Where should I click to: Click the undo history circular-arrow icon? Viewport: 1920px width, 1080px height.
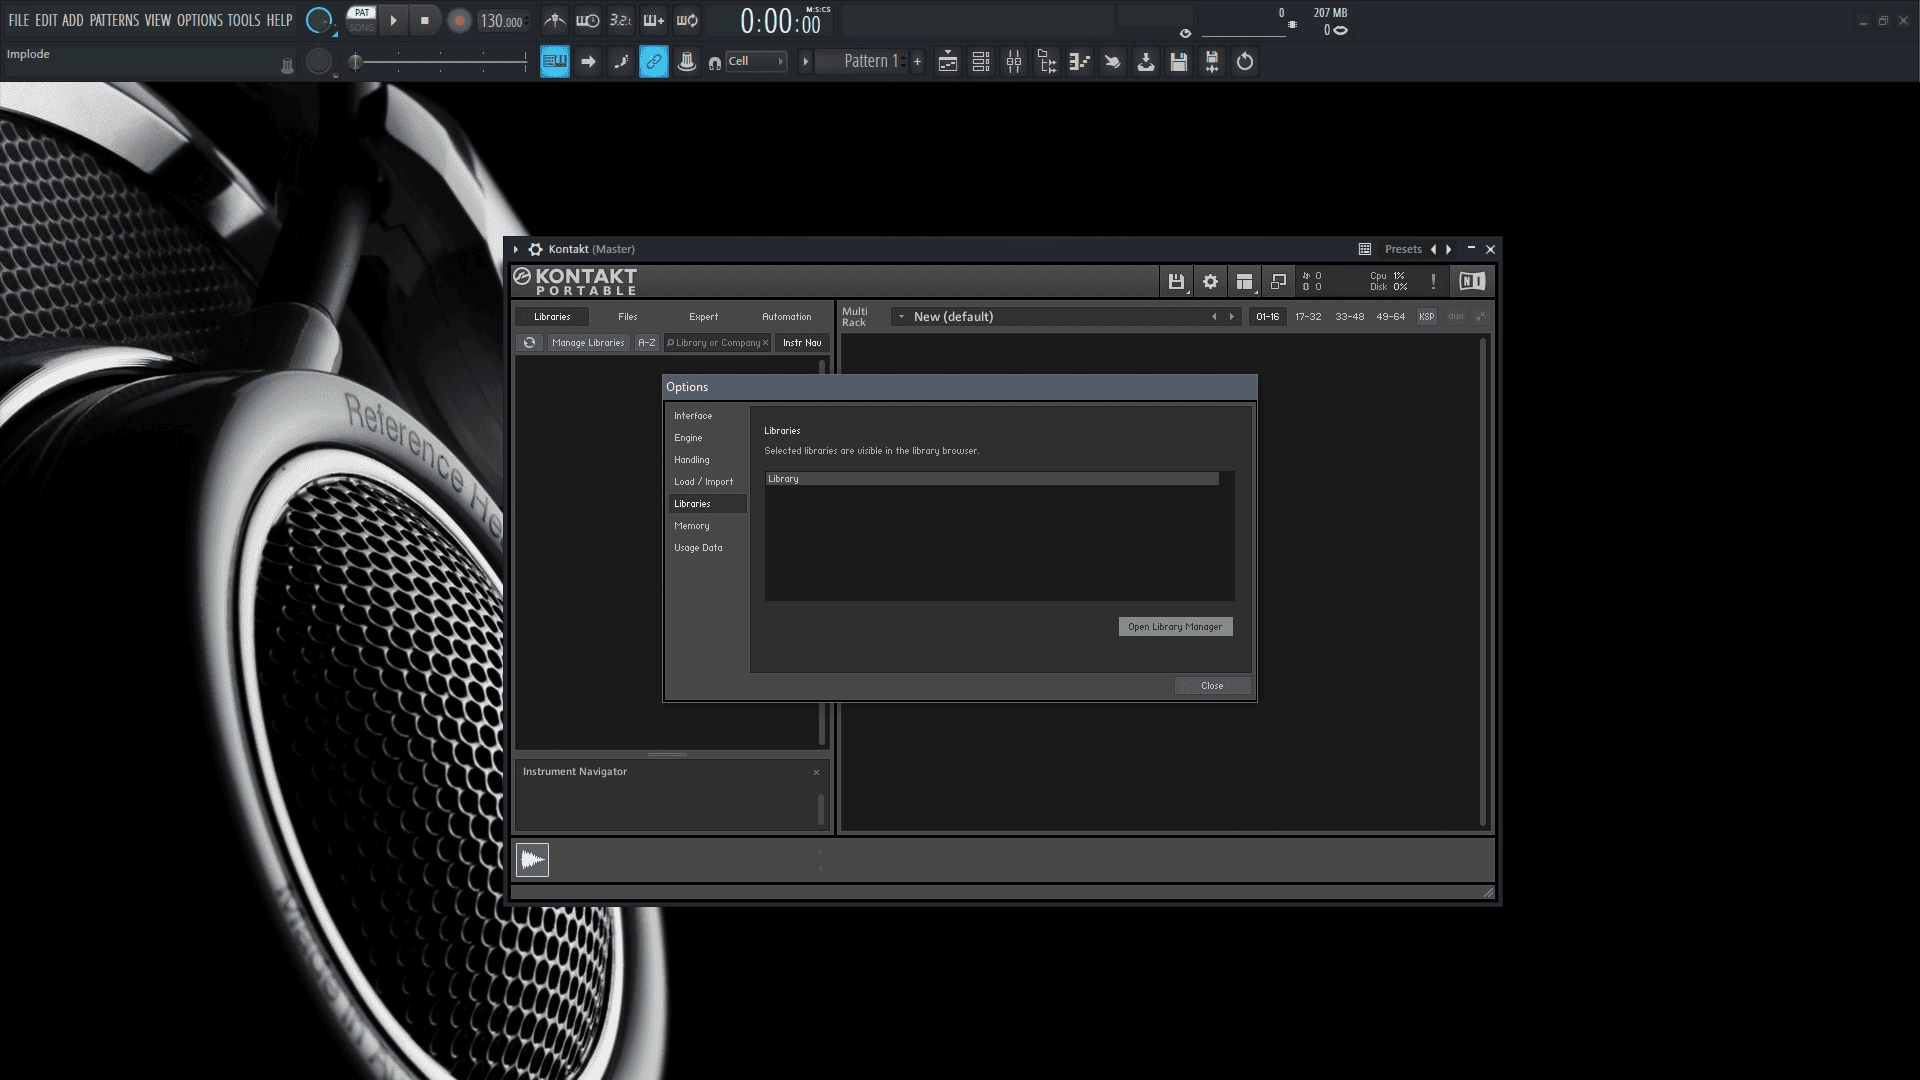(x=1245, y=62)
